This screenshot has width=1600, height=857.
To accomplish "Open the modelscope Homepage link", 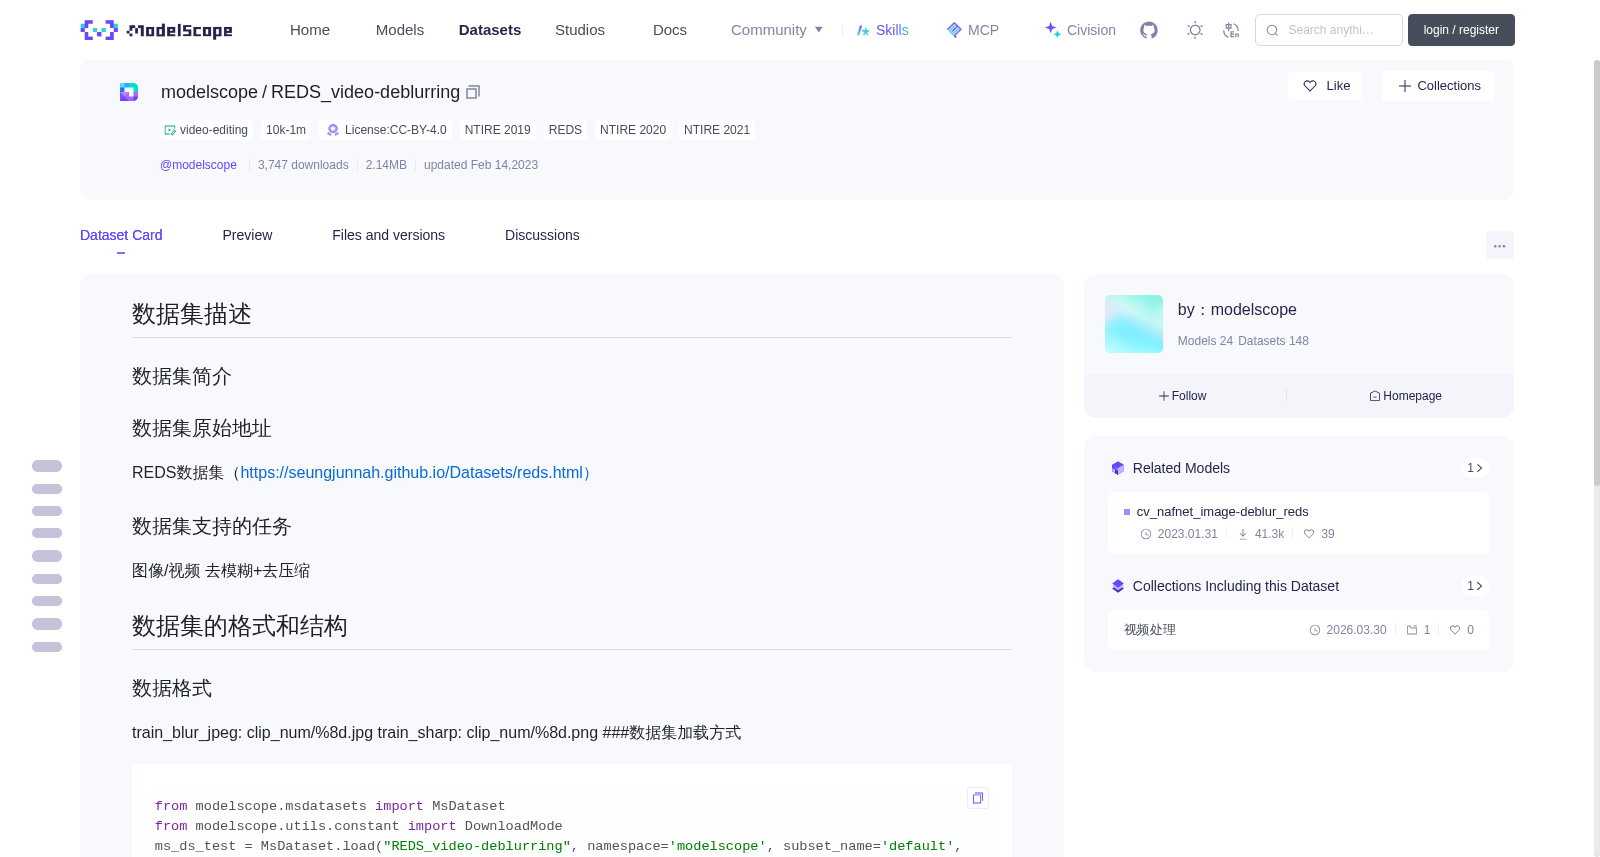I will [x=1405, y=396].
